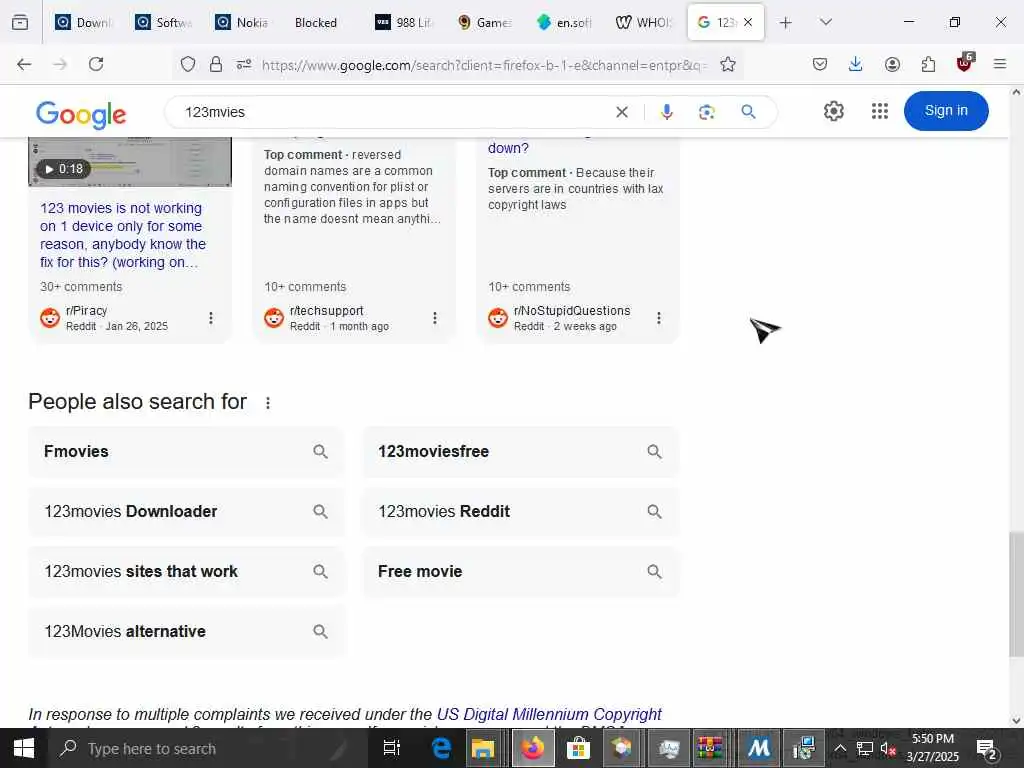Open options for r/Piracy result
This screenshot has width=1024, height=768.
click(210, 318)
